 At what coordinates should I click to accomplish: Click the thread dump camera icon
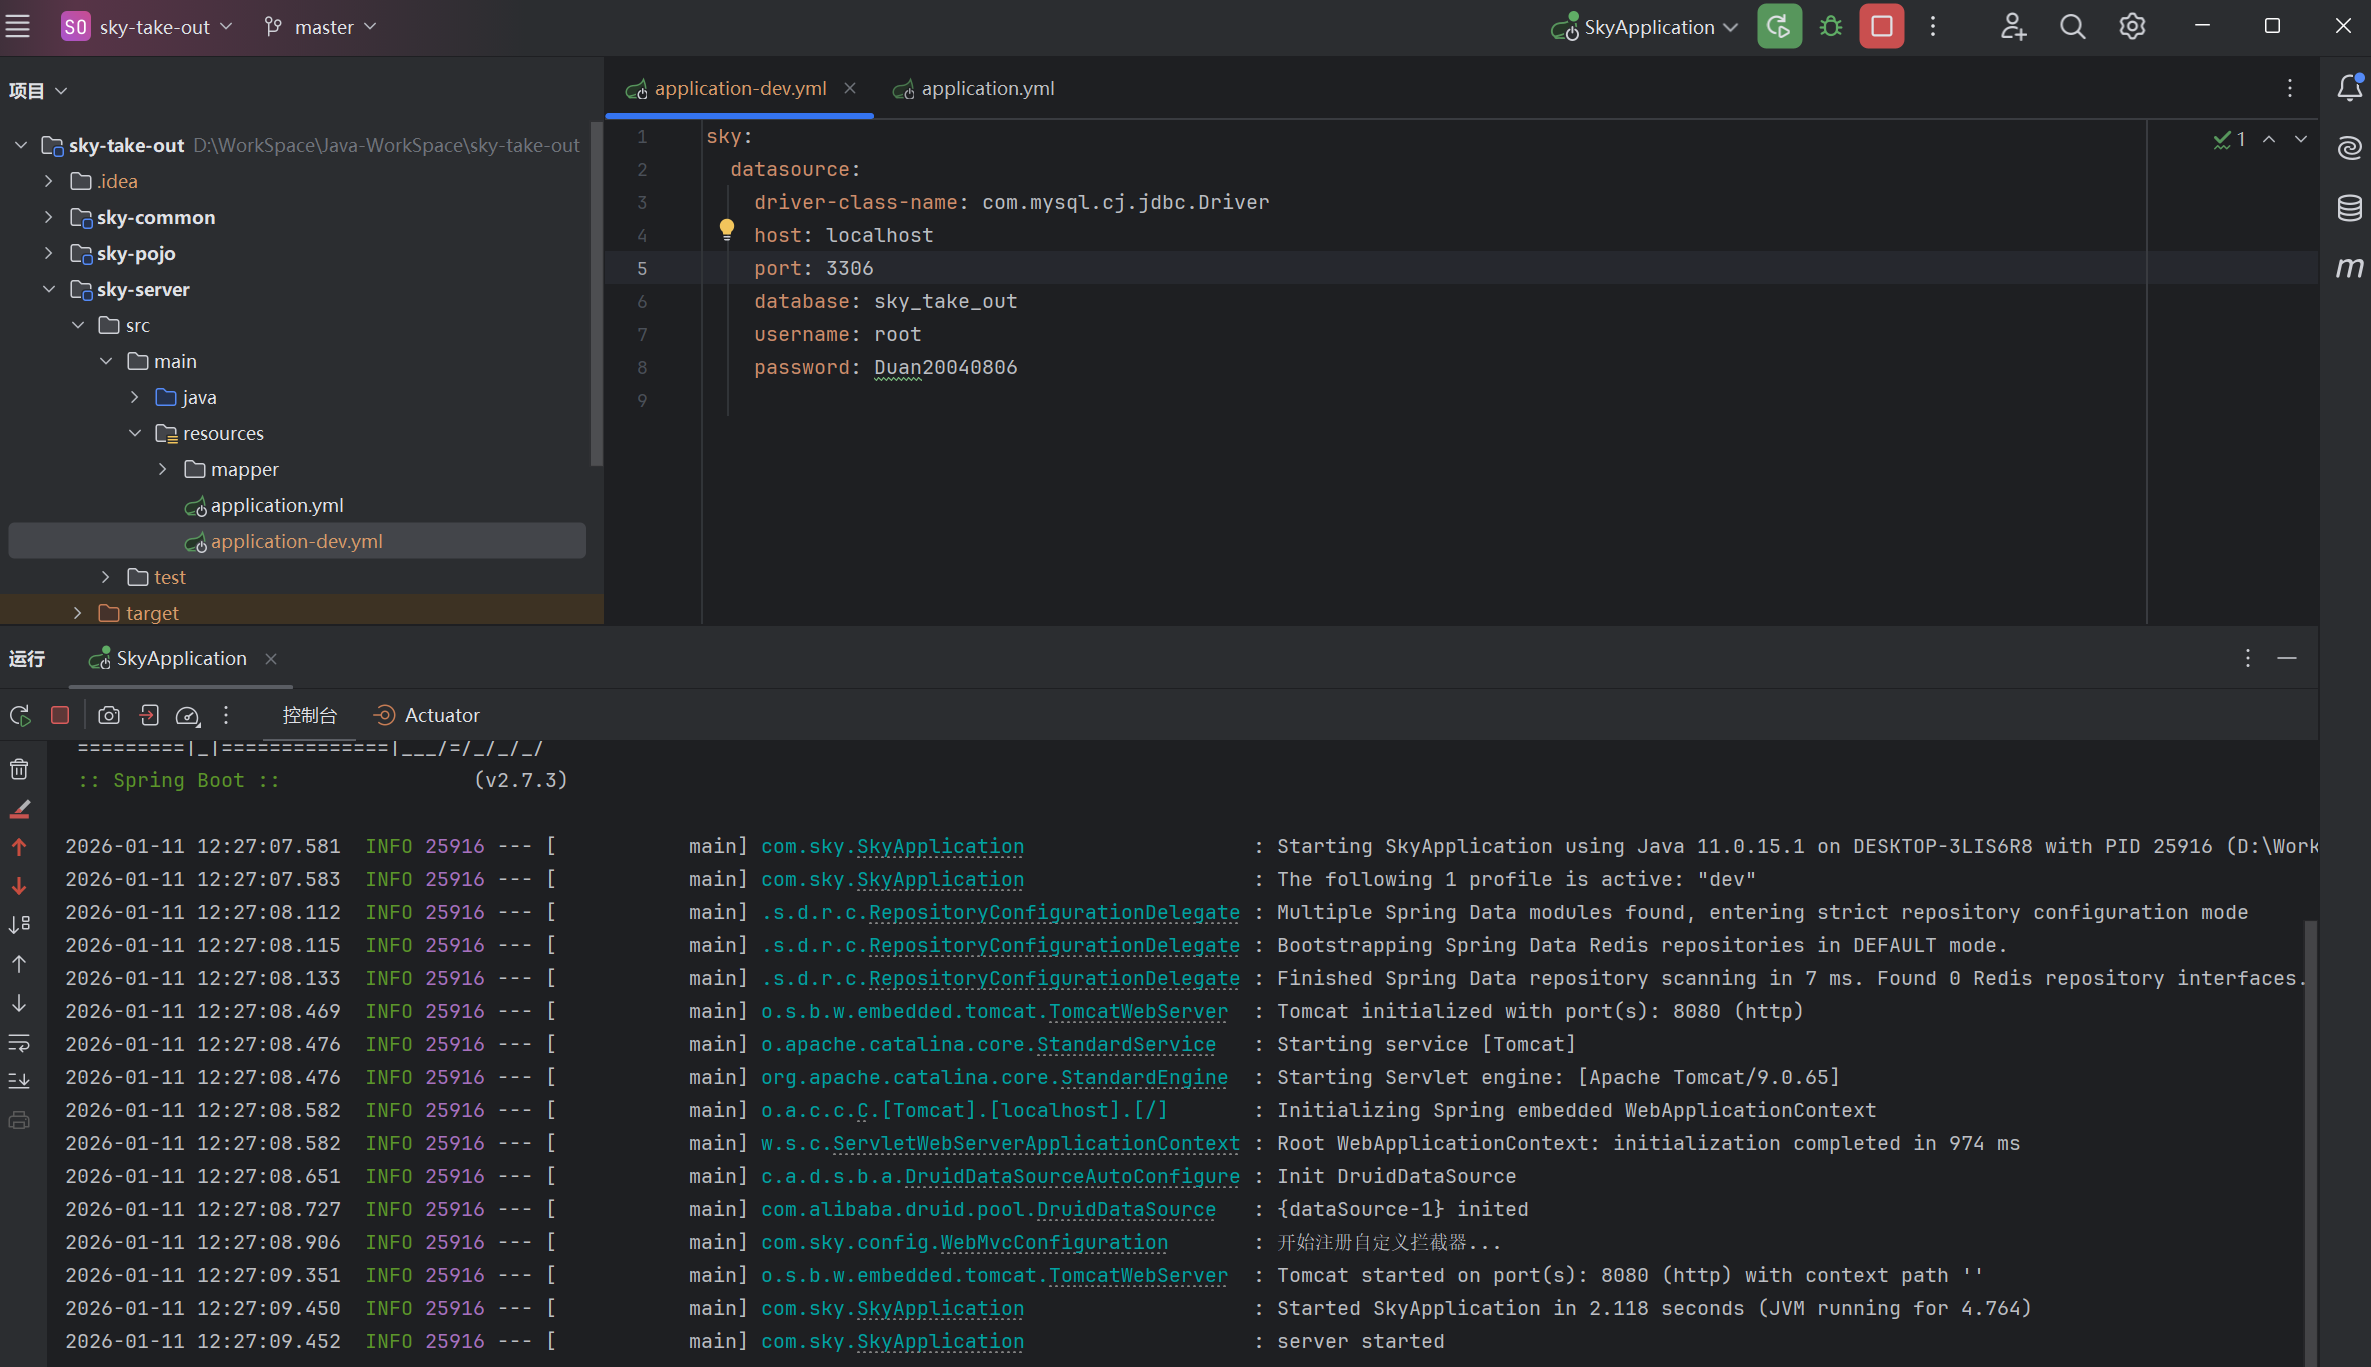click(108, 715)
